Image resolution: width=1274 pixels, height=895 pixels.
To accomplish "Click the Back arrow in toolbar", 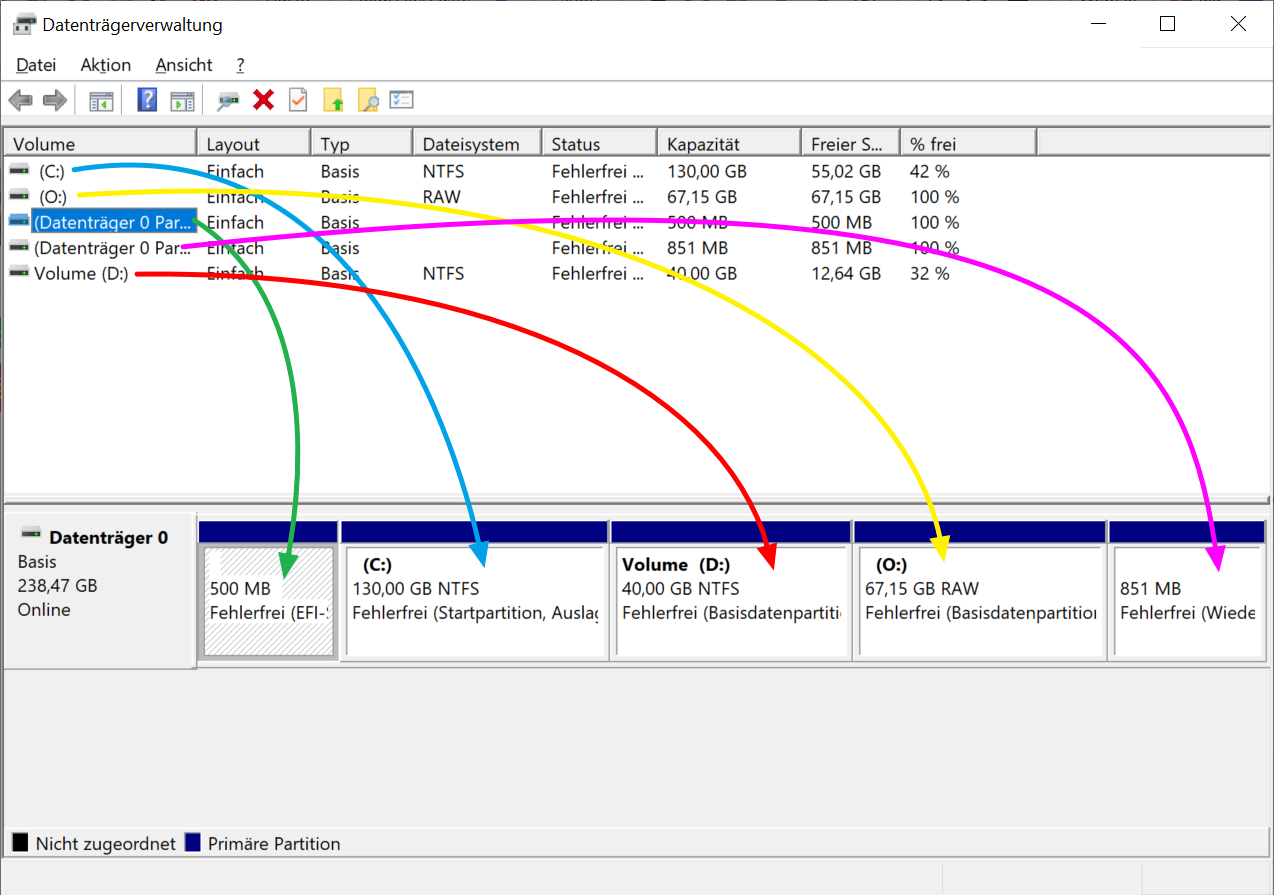I will pyautogui.click(x=21, y=100).
